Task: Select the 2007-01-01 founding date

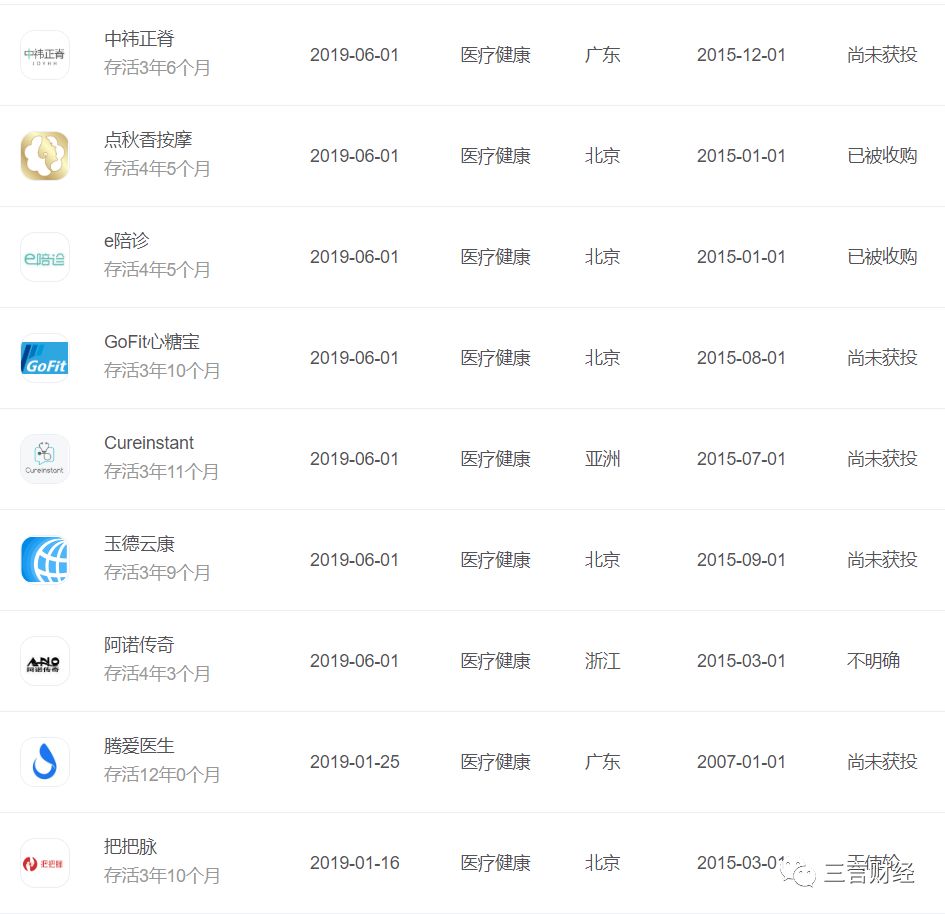Action: tap(741, 762)
